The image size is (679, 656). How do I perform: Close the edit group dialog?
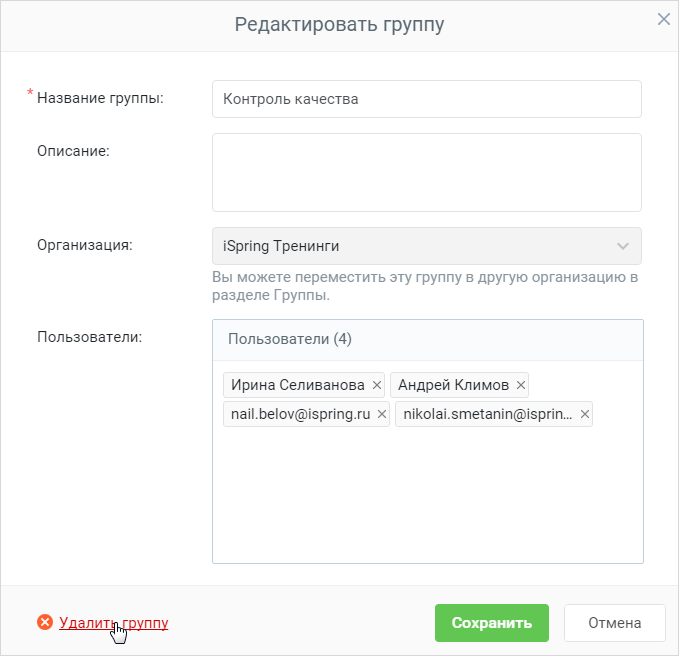click(x=663, y=19)
